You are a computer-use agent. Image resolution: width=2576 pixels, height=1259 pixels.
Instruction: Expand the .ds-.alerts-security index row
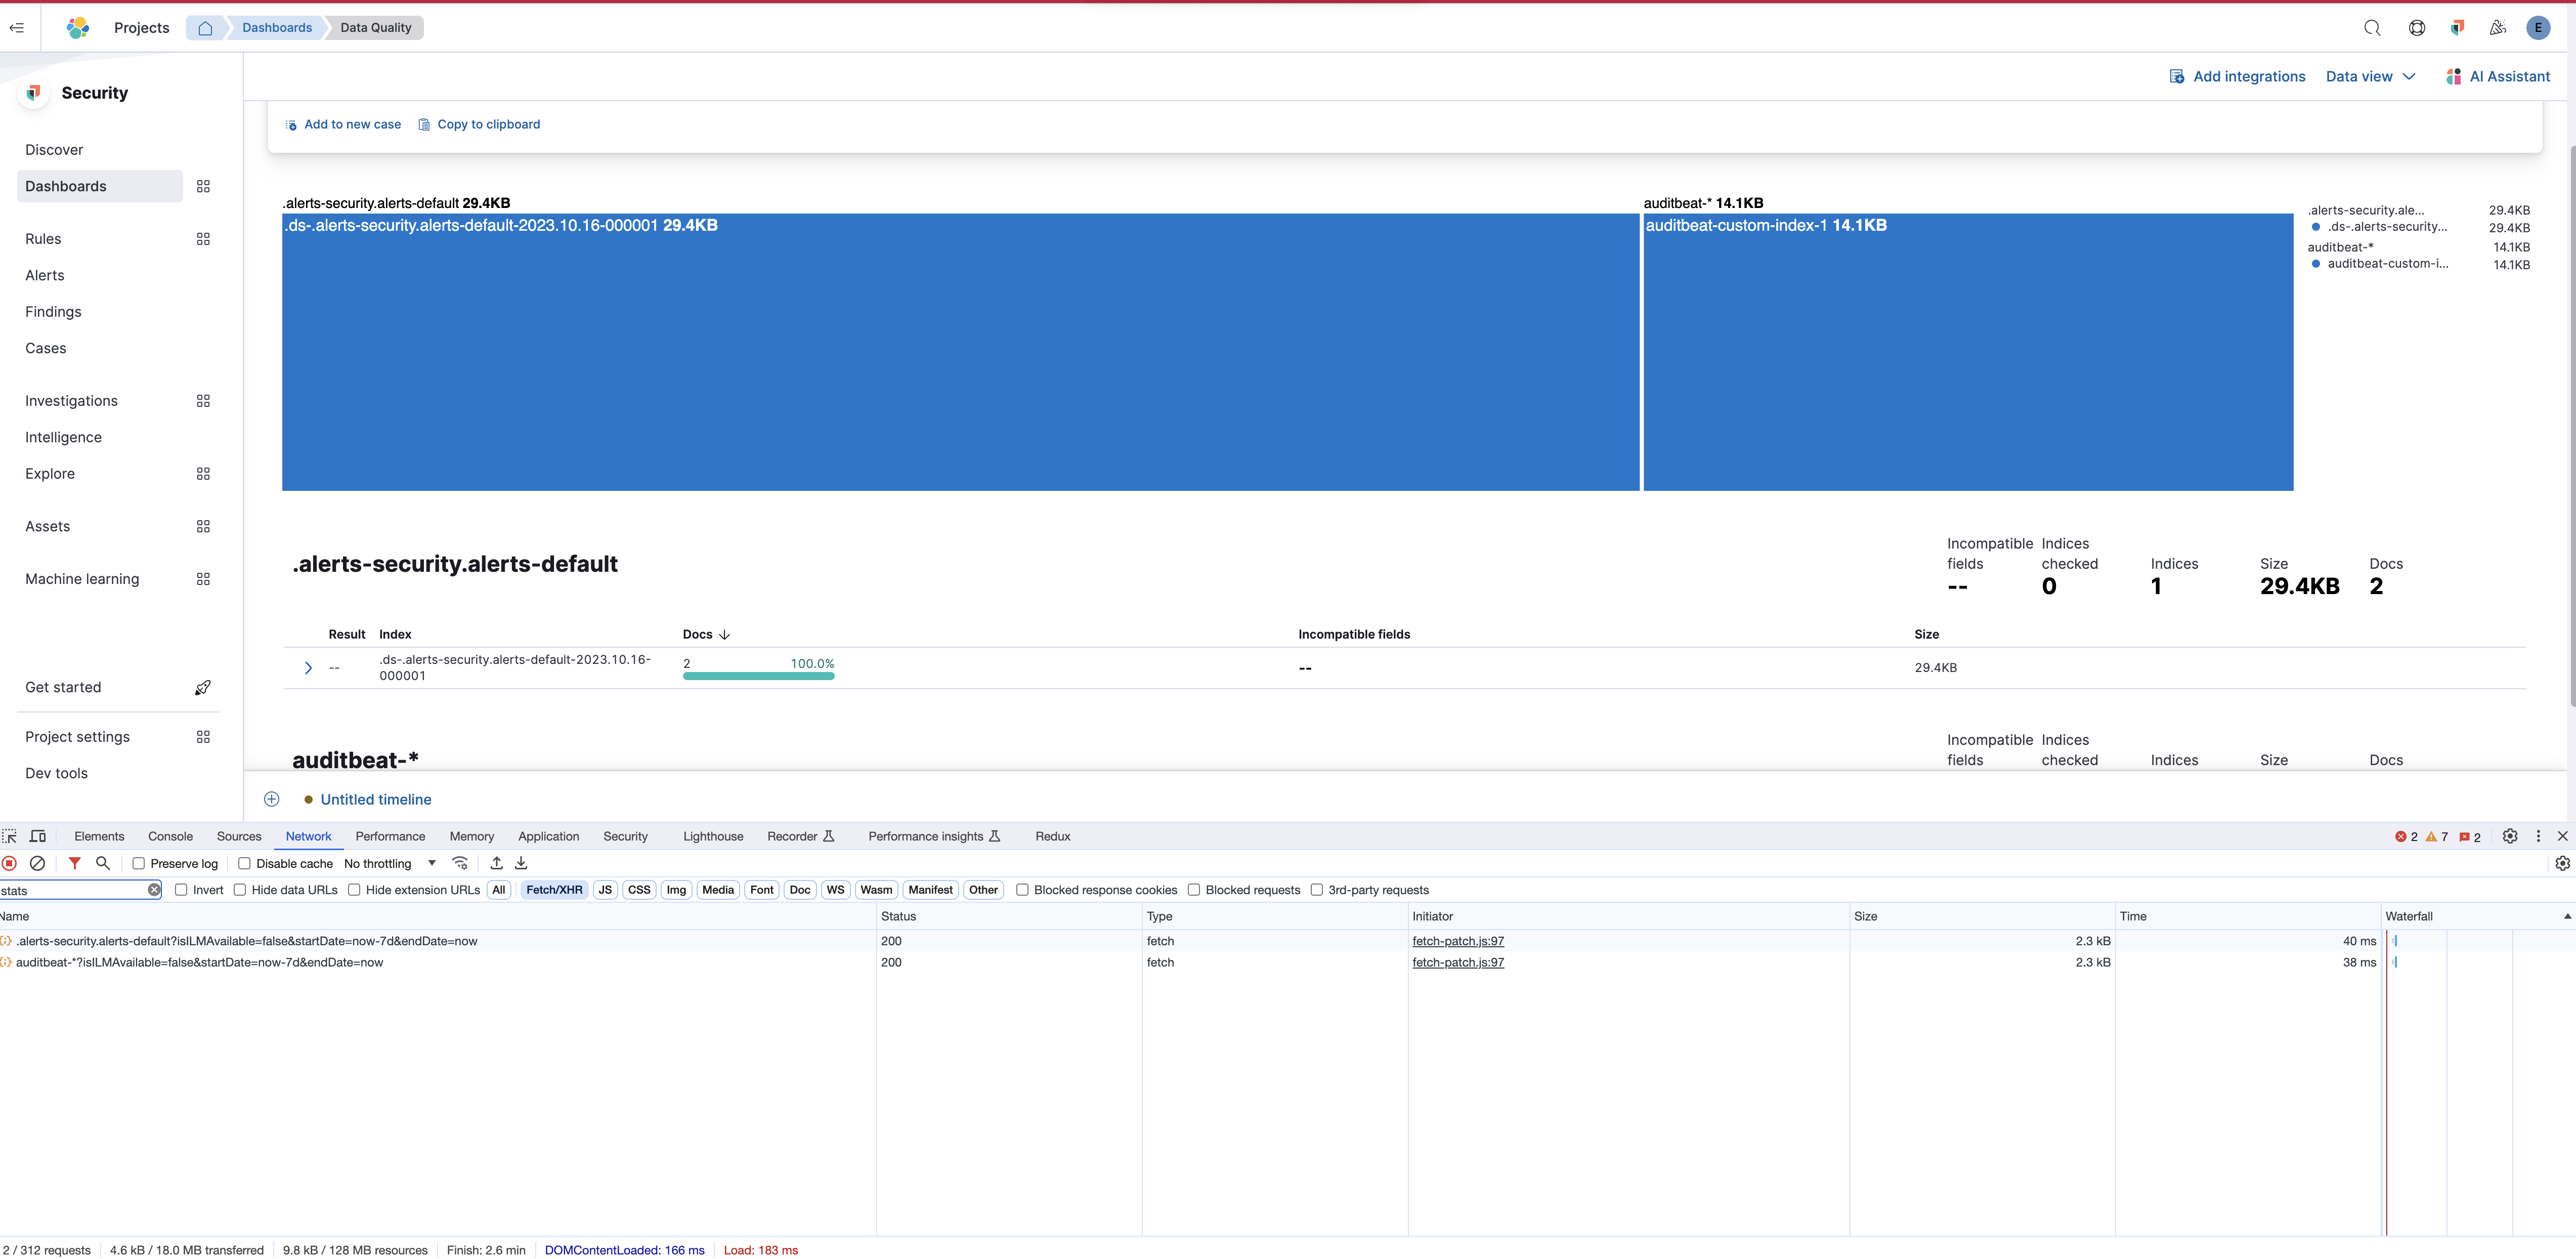click(x=308, y=668)
